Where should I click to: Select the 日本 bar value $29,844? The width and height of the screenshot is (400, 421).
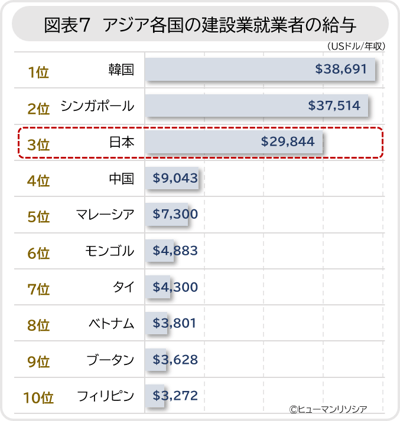click(288, 142)
